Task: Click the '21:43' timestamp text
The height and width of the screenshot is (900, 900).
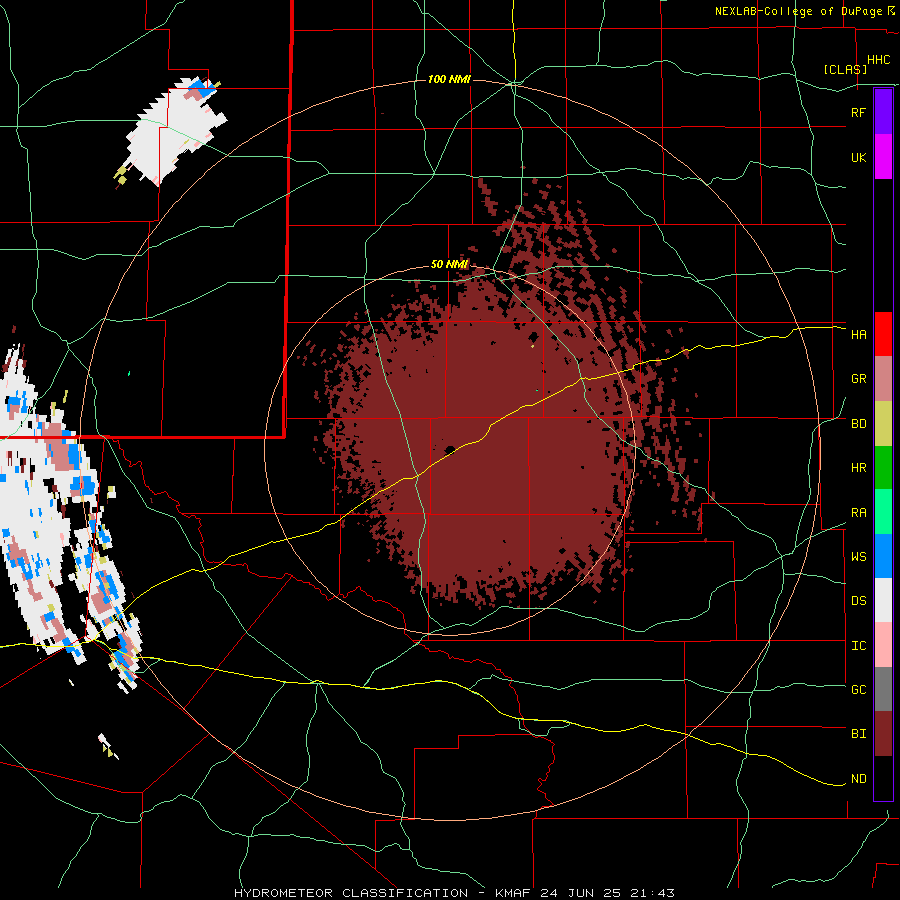Action: [652, 893]
